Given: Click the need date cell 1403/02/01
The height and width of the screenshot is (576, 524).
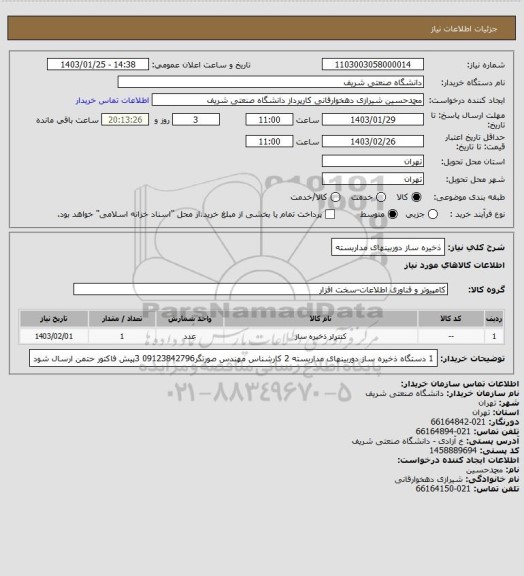Looking at the screenshot, I should [x=54, y=336].
